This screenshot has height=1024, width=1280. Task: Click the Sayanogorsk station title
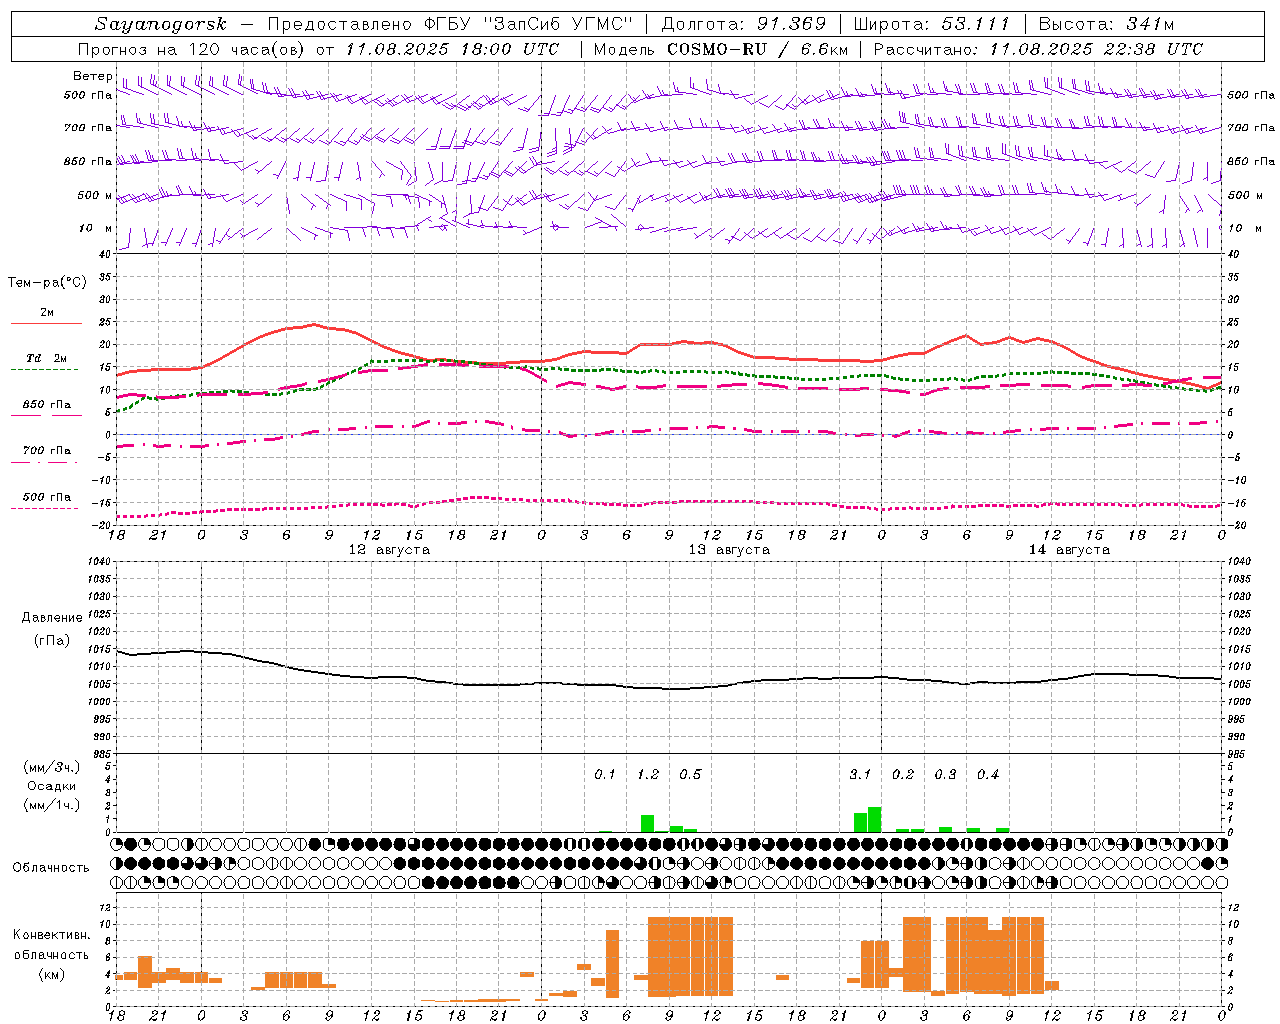[161, 24]
